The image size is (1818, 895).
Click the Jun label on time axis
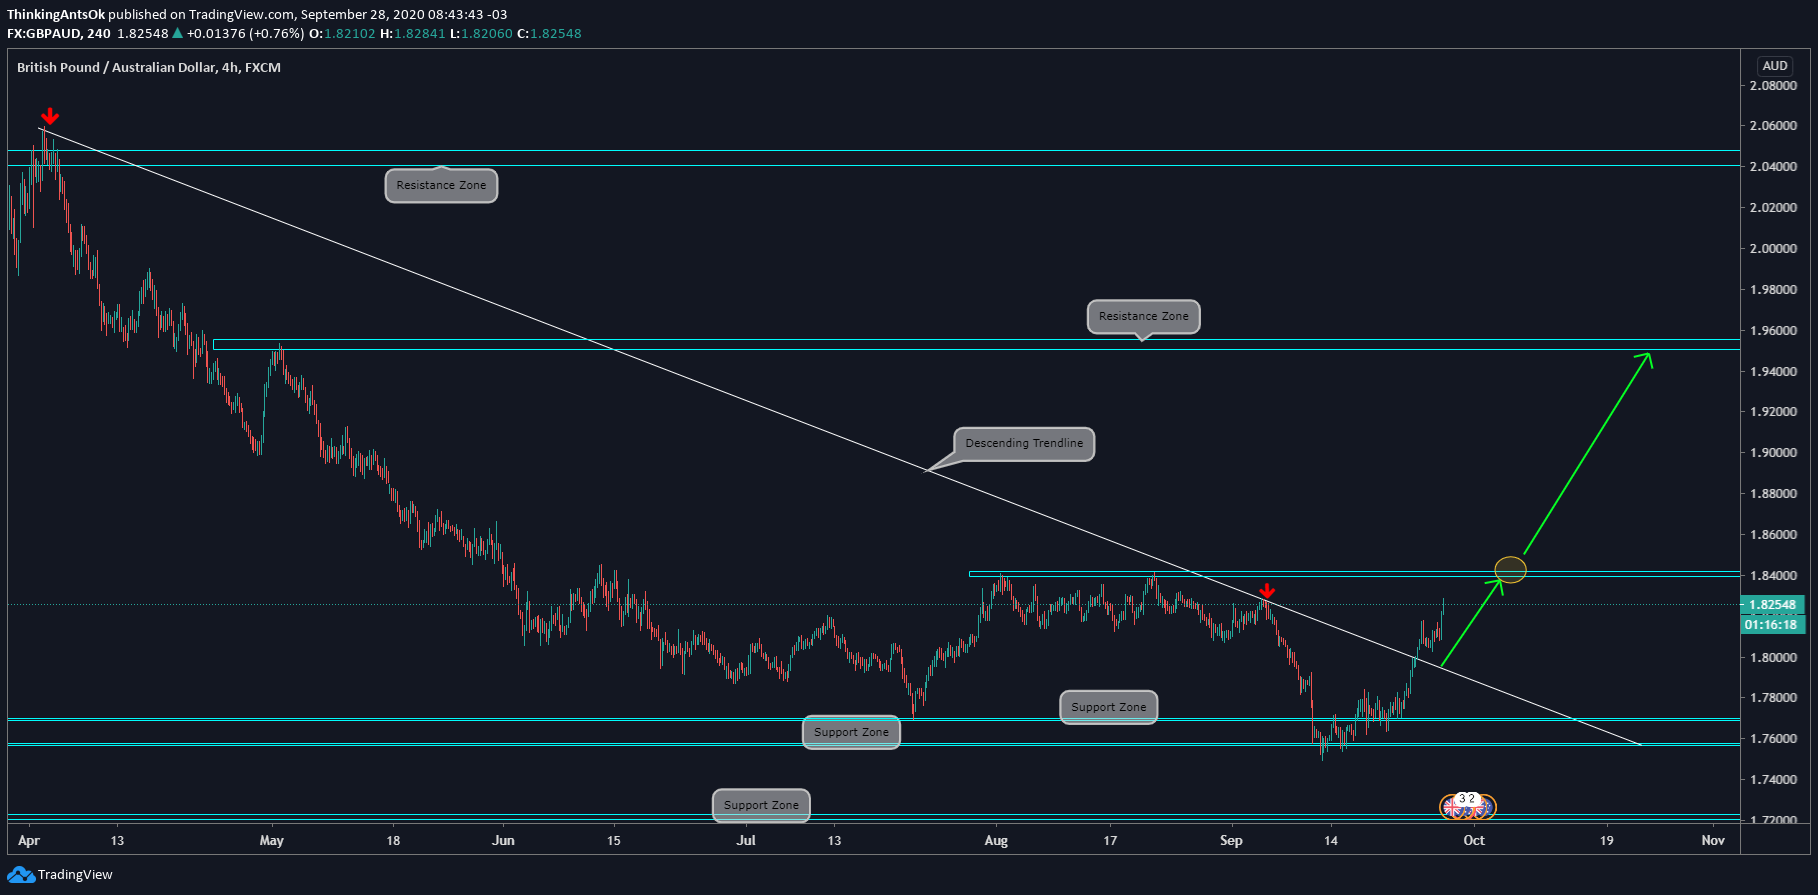[x=503, y=841]
